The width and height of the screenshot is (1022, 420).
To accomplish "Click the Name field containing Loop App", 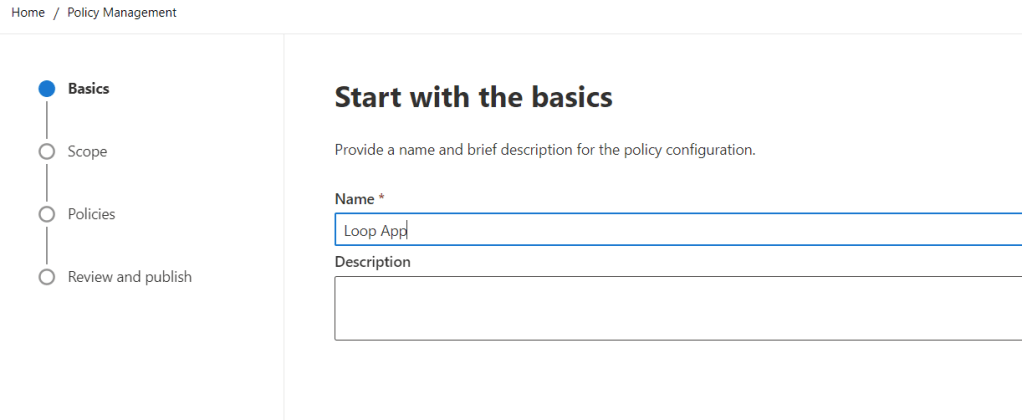I will [678, 231].
